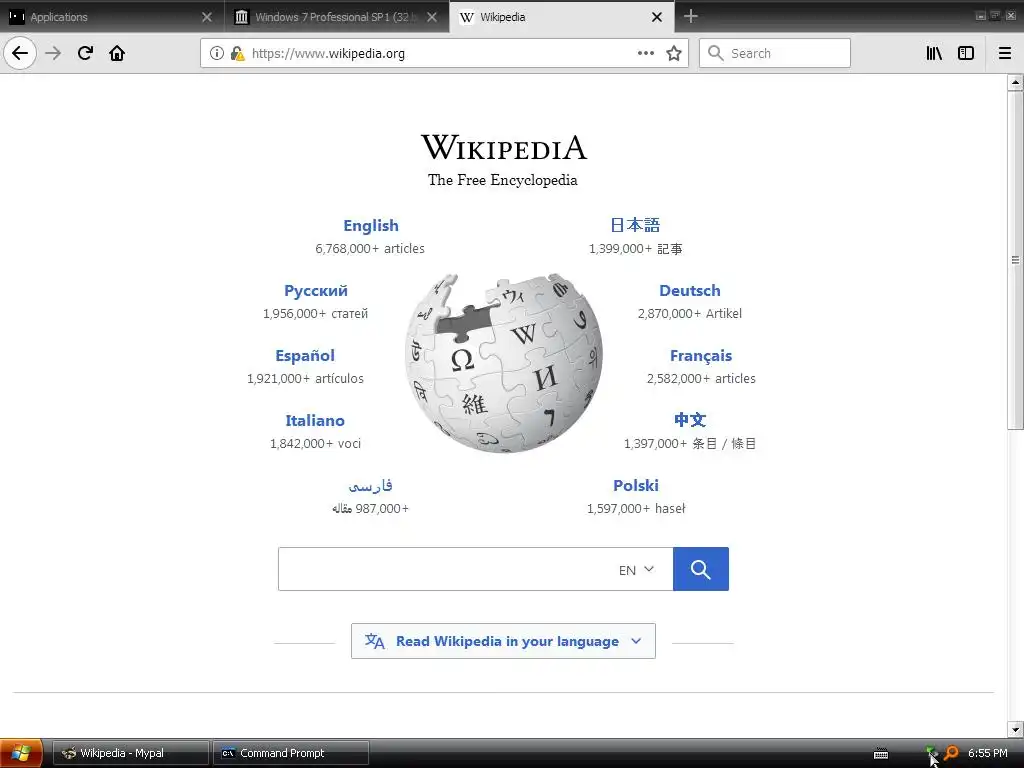The width and height of the screenshot is (1024, 768).
Task: Click "The Free Encyclopedia" subtitle
Action: [503, 180]
